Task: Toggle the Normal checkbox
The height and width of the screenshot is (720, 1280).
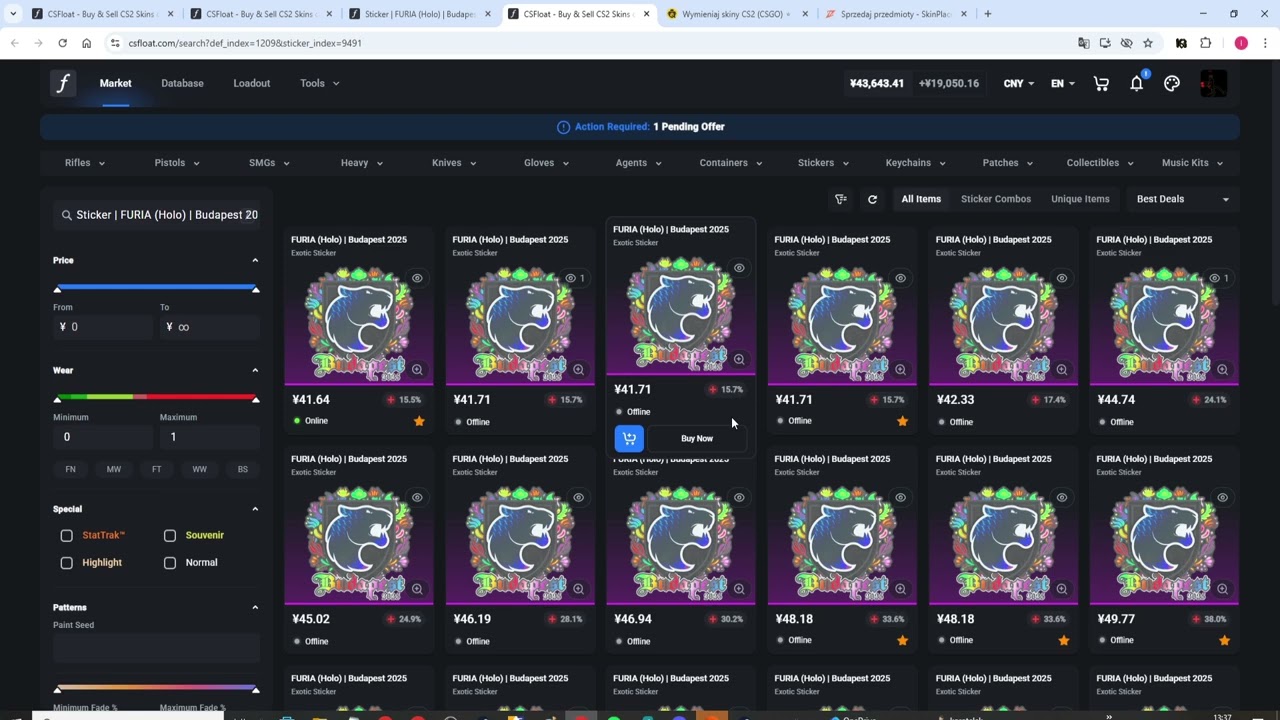Action: pos(170,563)
